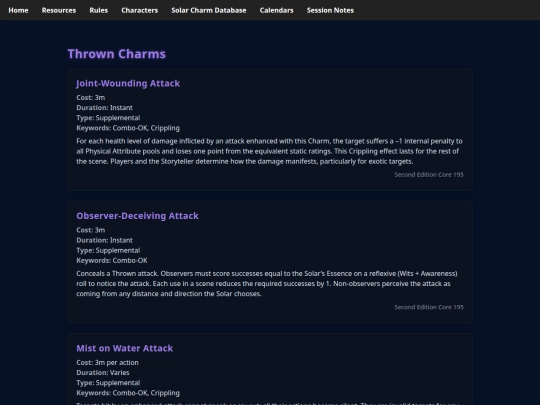Click 'Cost: 3m per action' line
The image size is (540, 405).
coord(107,362)
